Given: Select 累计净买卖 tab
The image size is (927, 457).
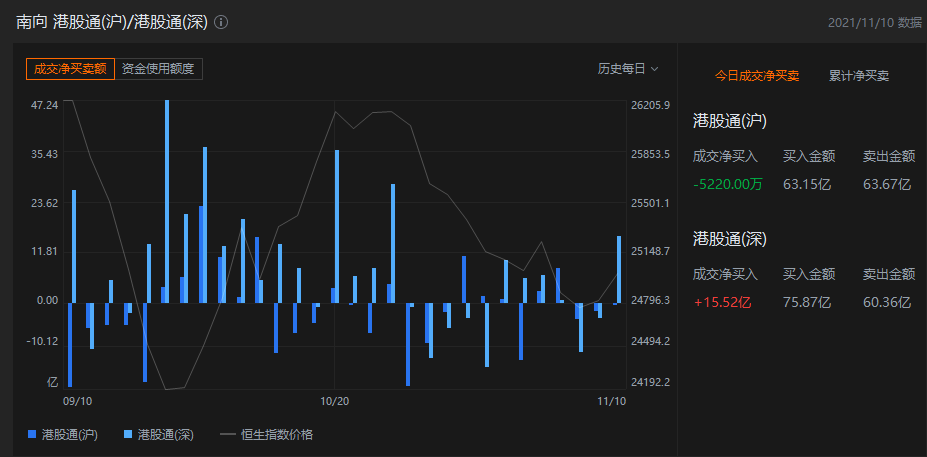Looking at the screenshot, I should coord(859,76).
